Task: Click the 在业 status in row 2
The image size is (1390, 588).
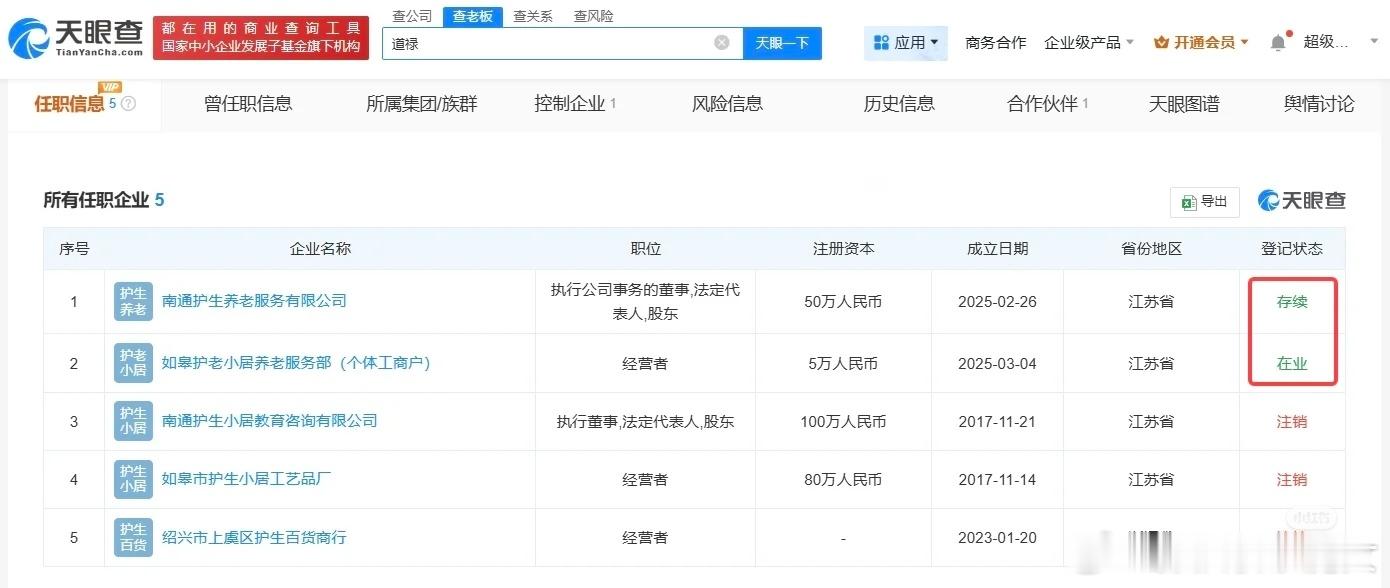Action: (1292, 363)
